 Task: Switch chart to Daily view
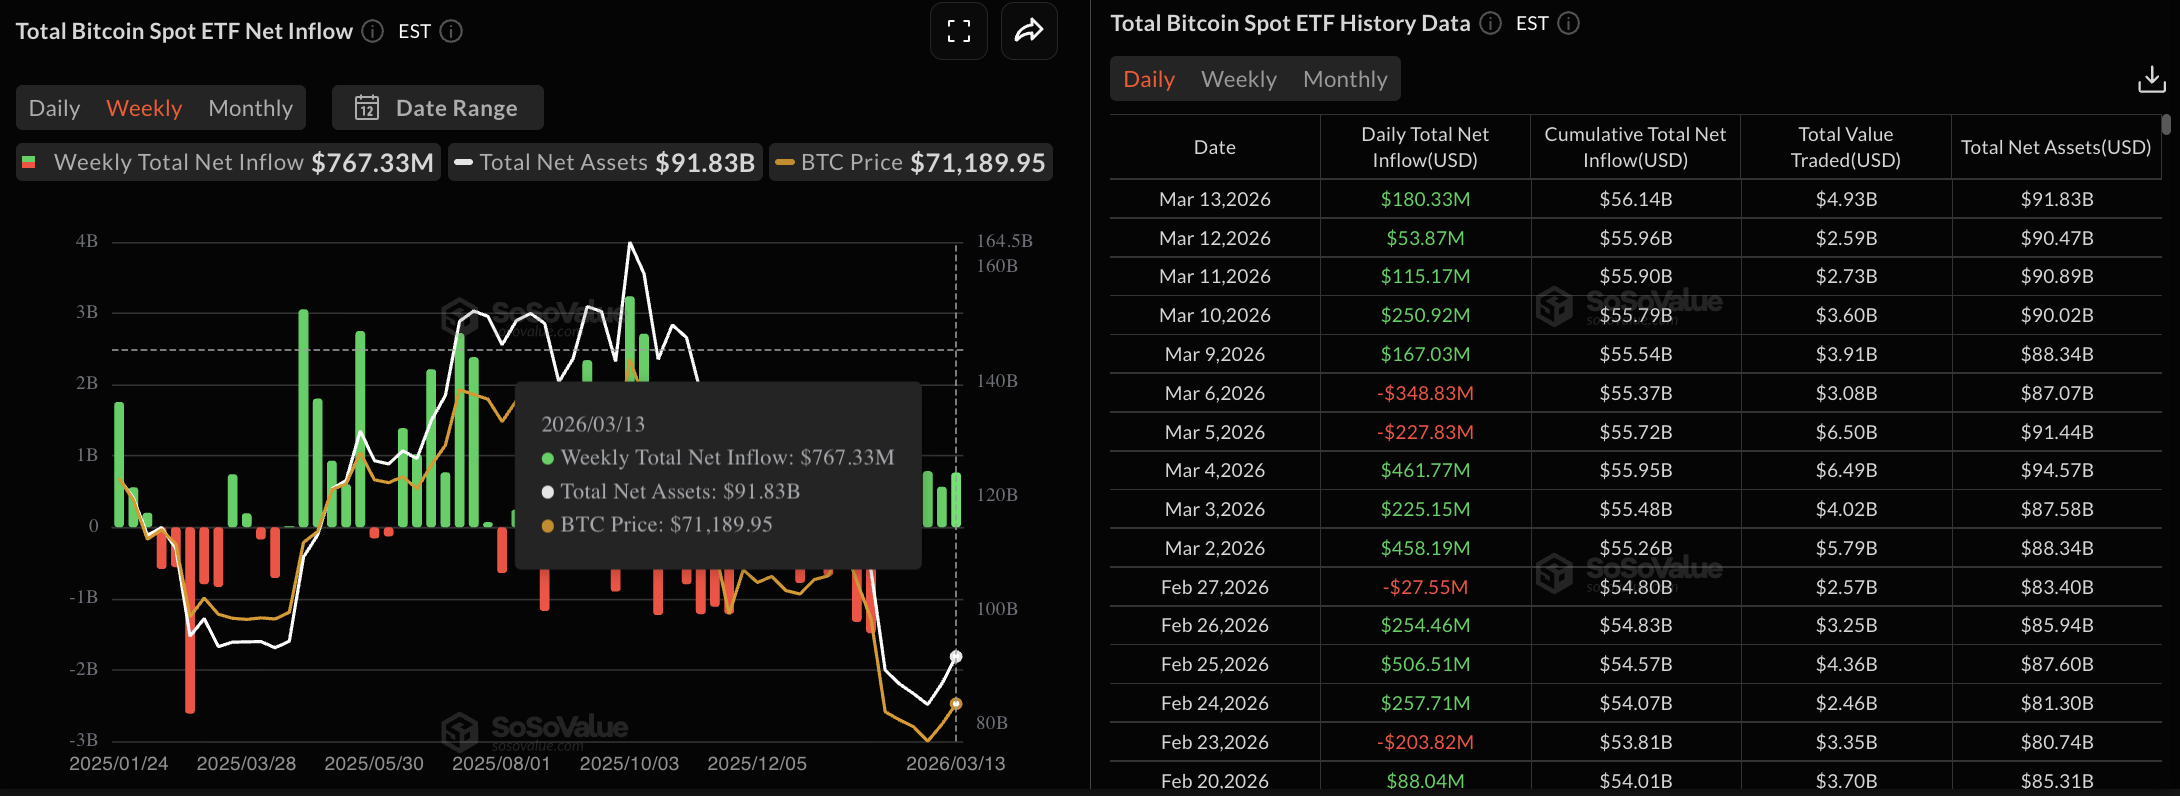[54, 108]
